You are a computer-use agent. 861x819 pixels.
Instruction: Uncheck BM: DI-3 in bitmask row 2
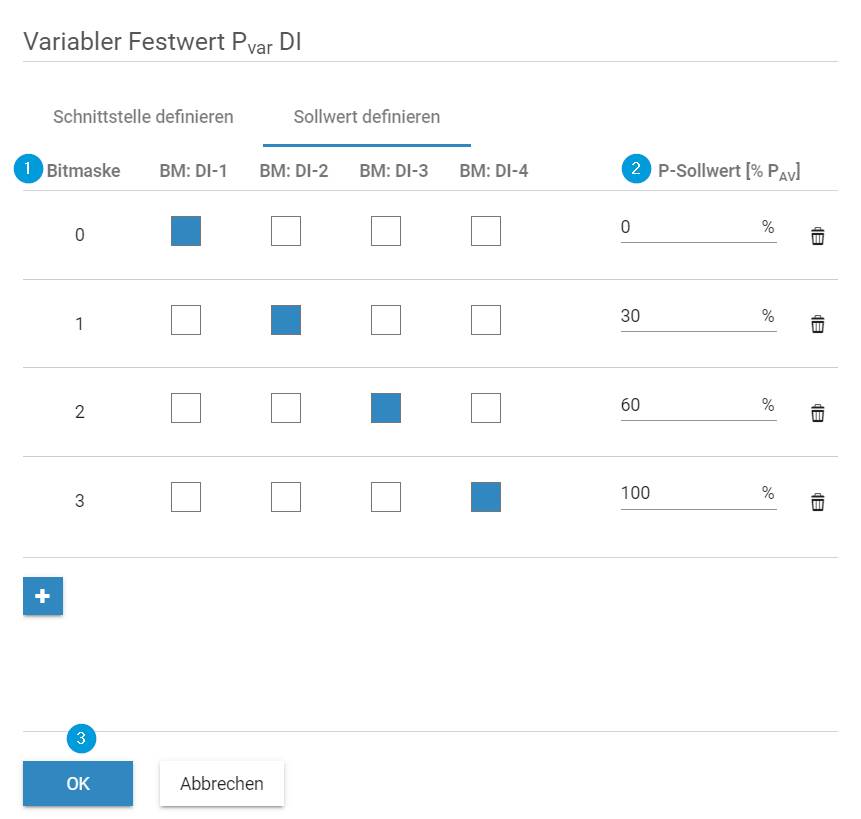[x=385, y=408]
